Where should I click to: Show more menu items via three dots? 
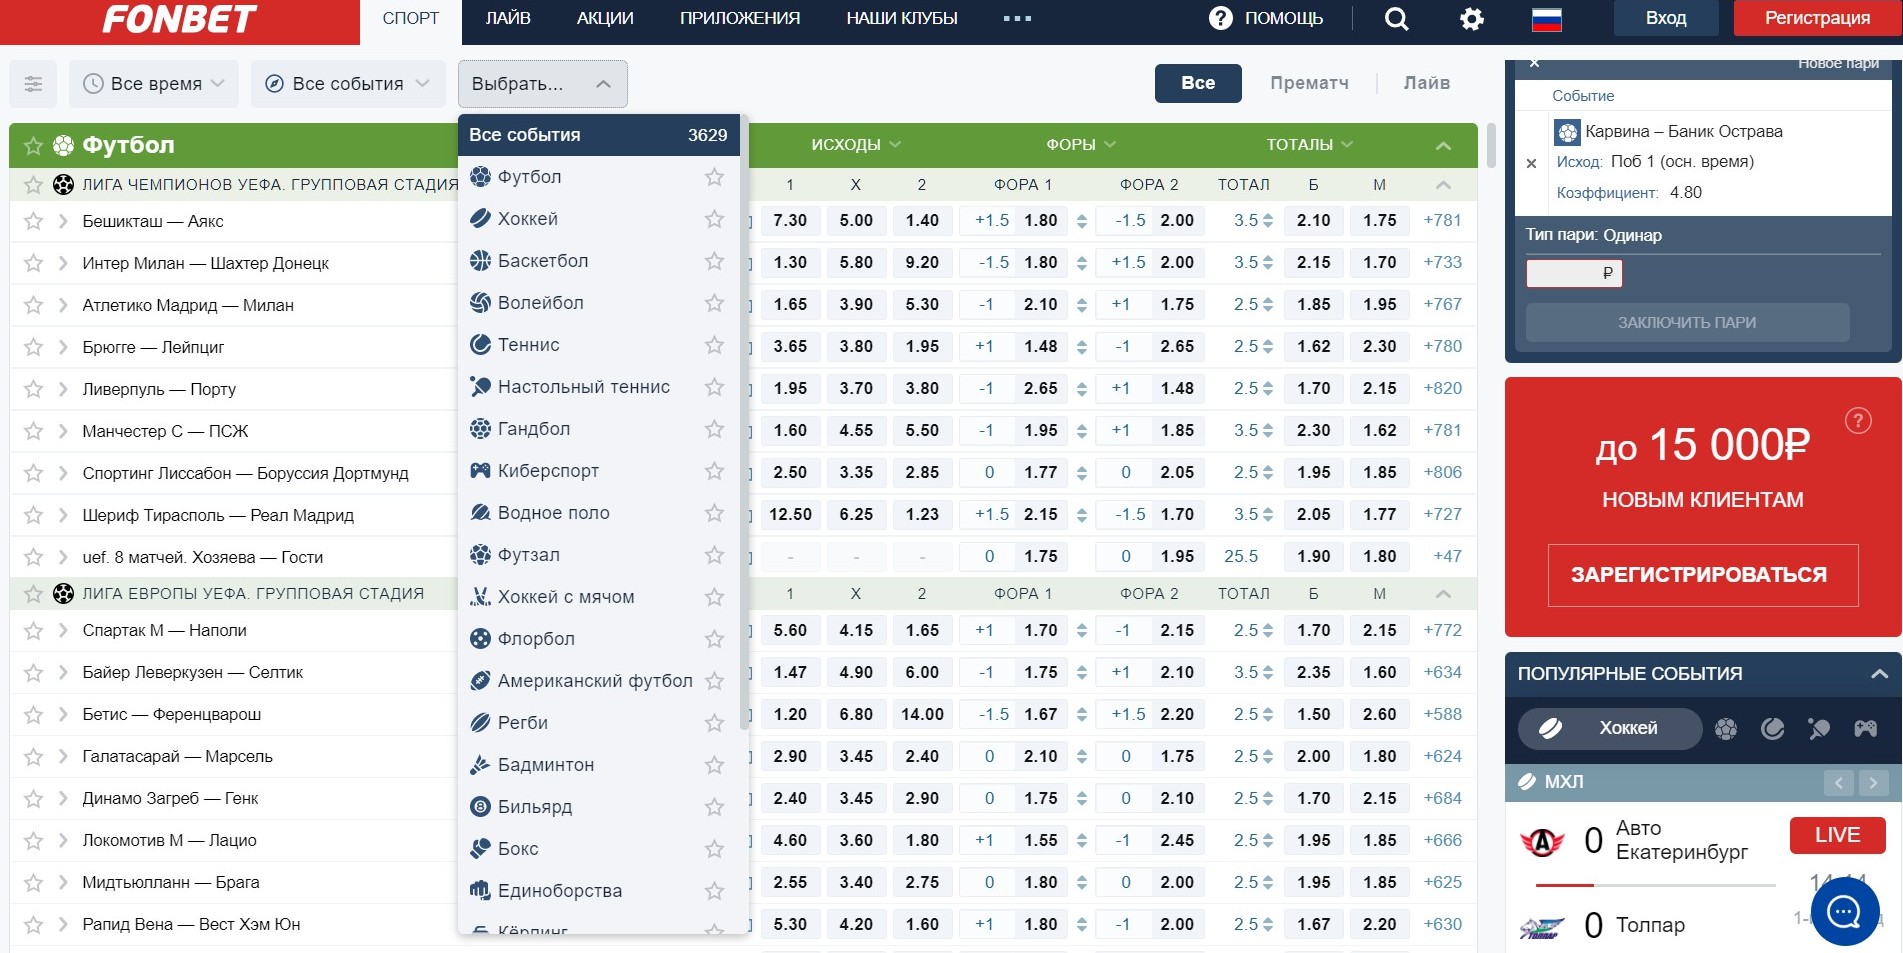coord(1017,18)
